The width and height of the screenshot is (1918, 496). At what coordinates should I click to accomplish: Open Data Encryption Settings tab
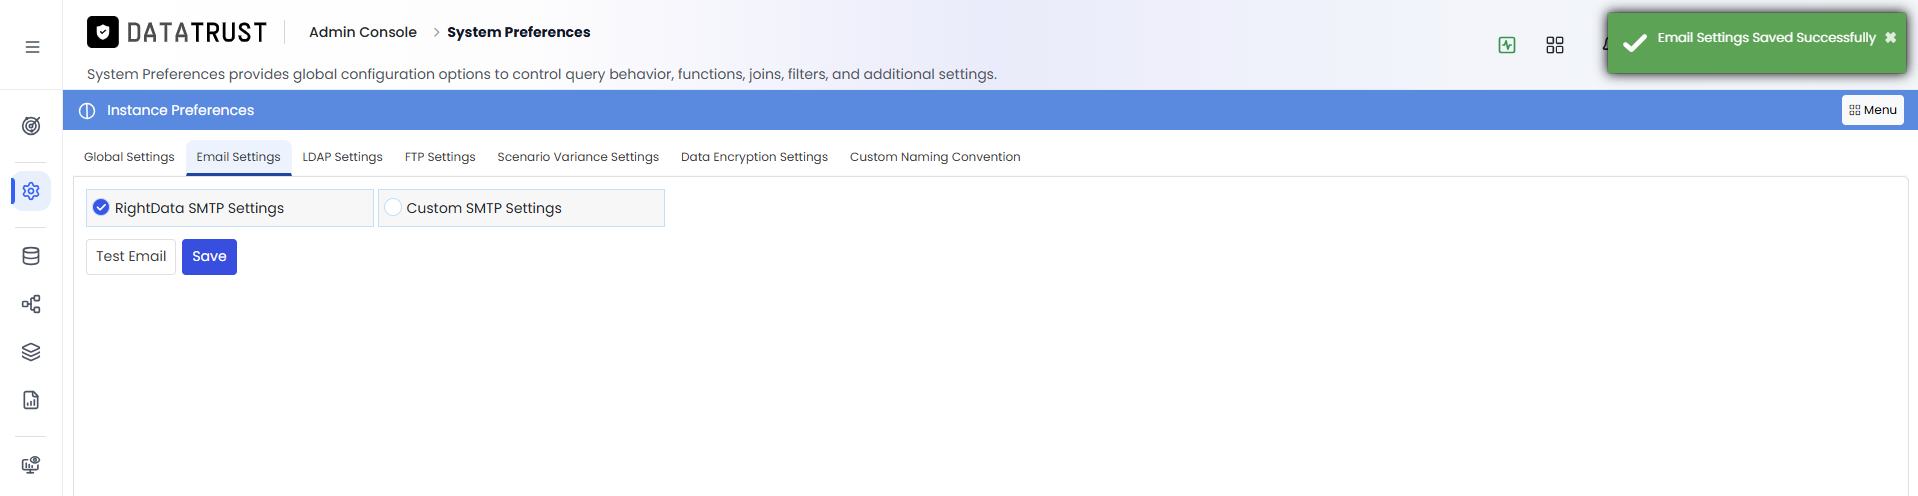point(754,157)
